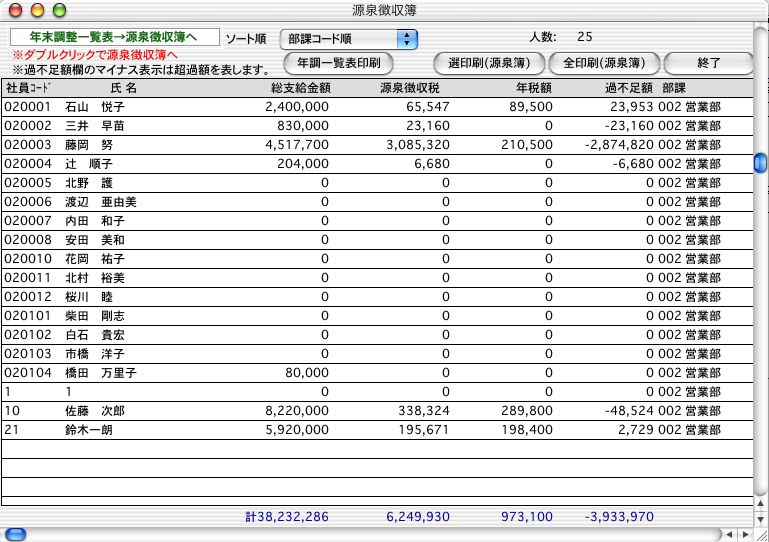Screen dimensions: 769x542
Task: Click the 社員コード column header
Action: click(28, 88)
